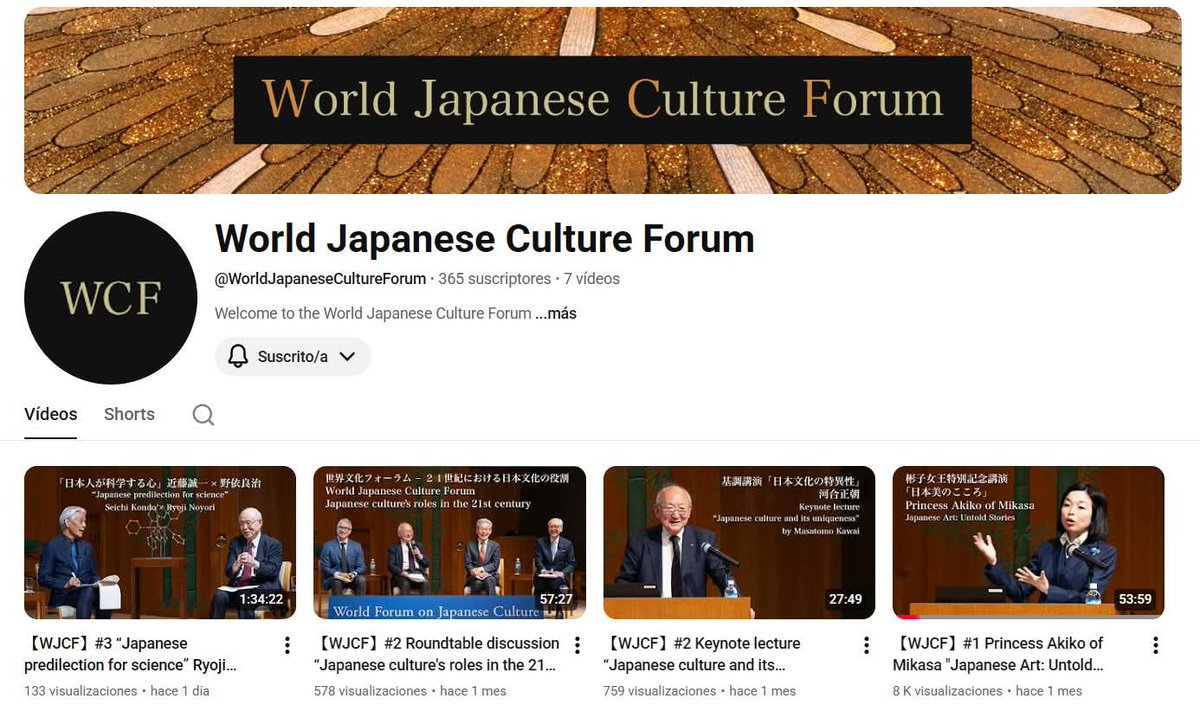Play the 53:59 Princess Akiko of Mikasa thumbnail
This screenshot has width=1200, height=705.
1029,542
